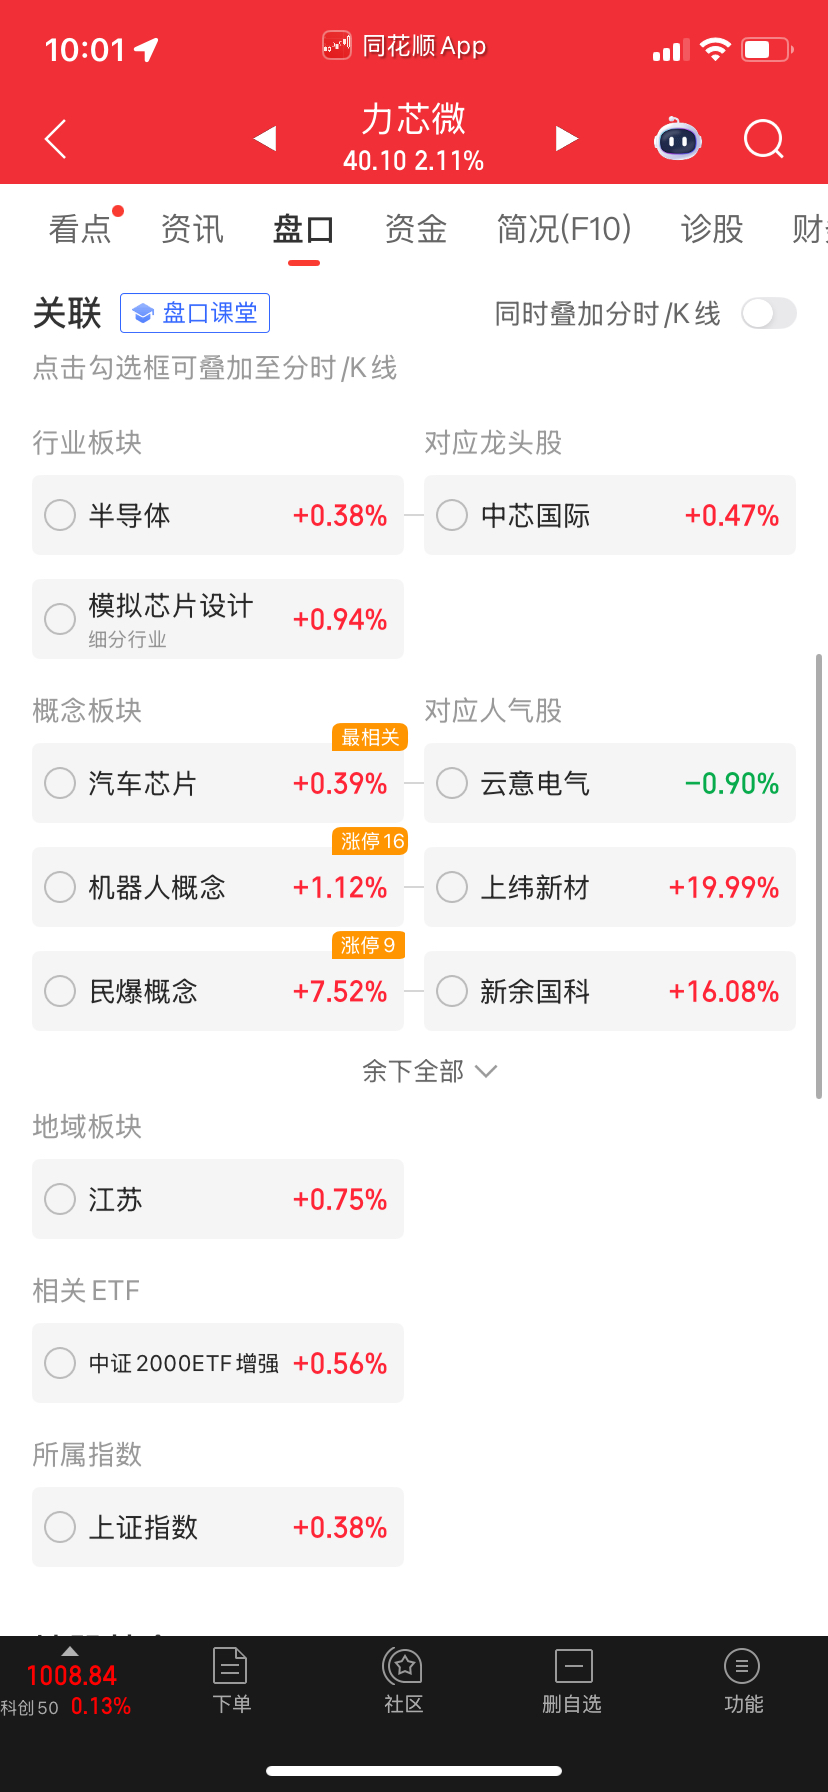Go to next stock with right triangle
The height and width of the screenshot is (1792, 828).
click(x=567, y=138)
